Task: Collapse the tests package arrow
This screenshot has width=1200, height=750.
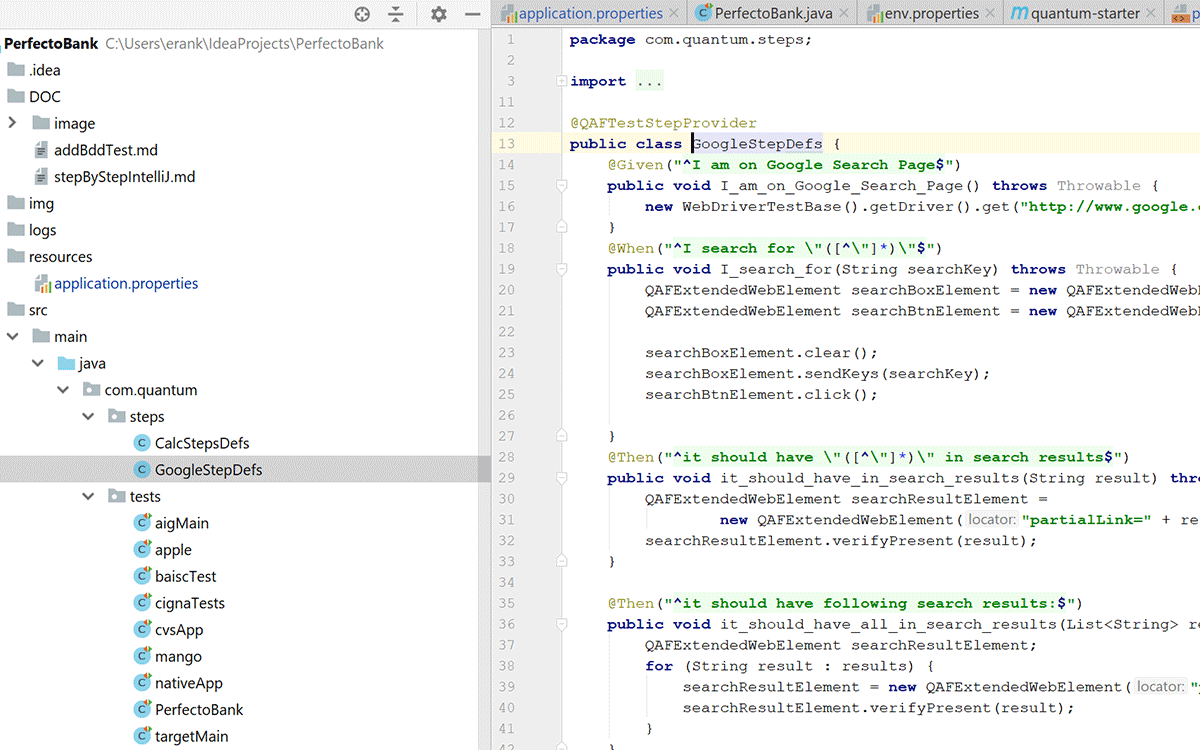Action: pos(88,496)
